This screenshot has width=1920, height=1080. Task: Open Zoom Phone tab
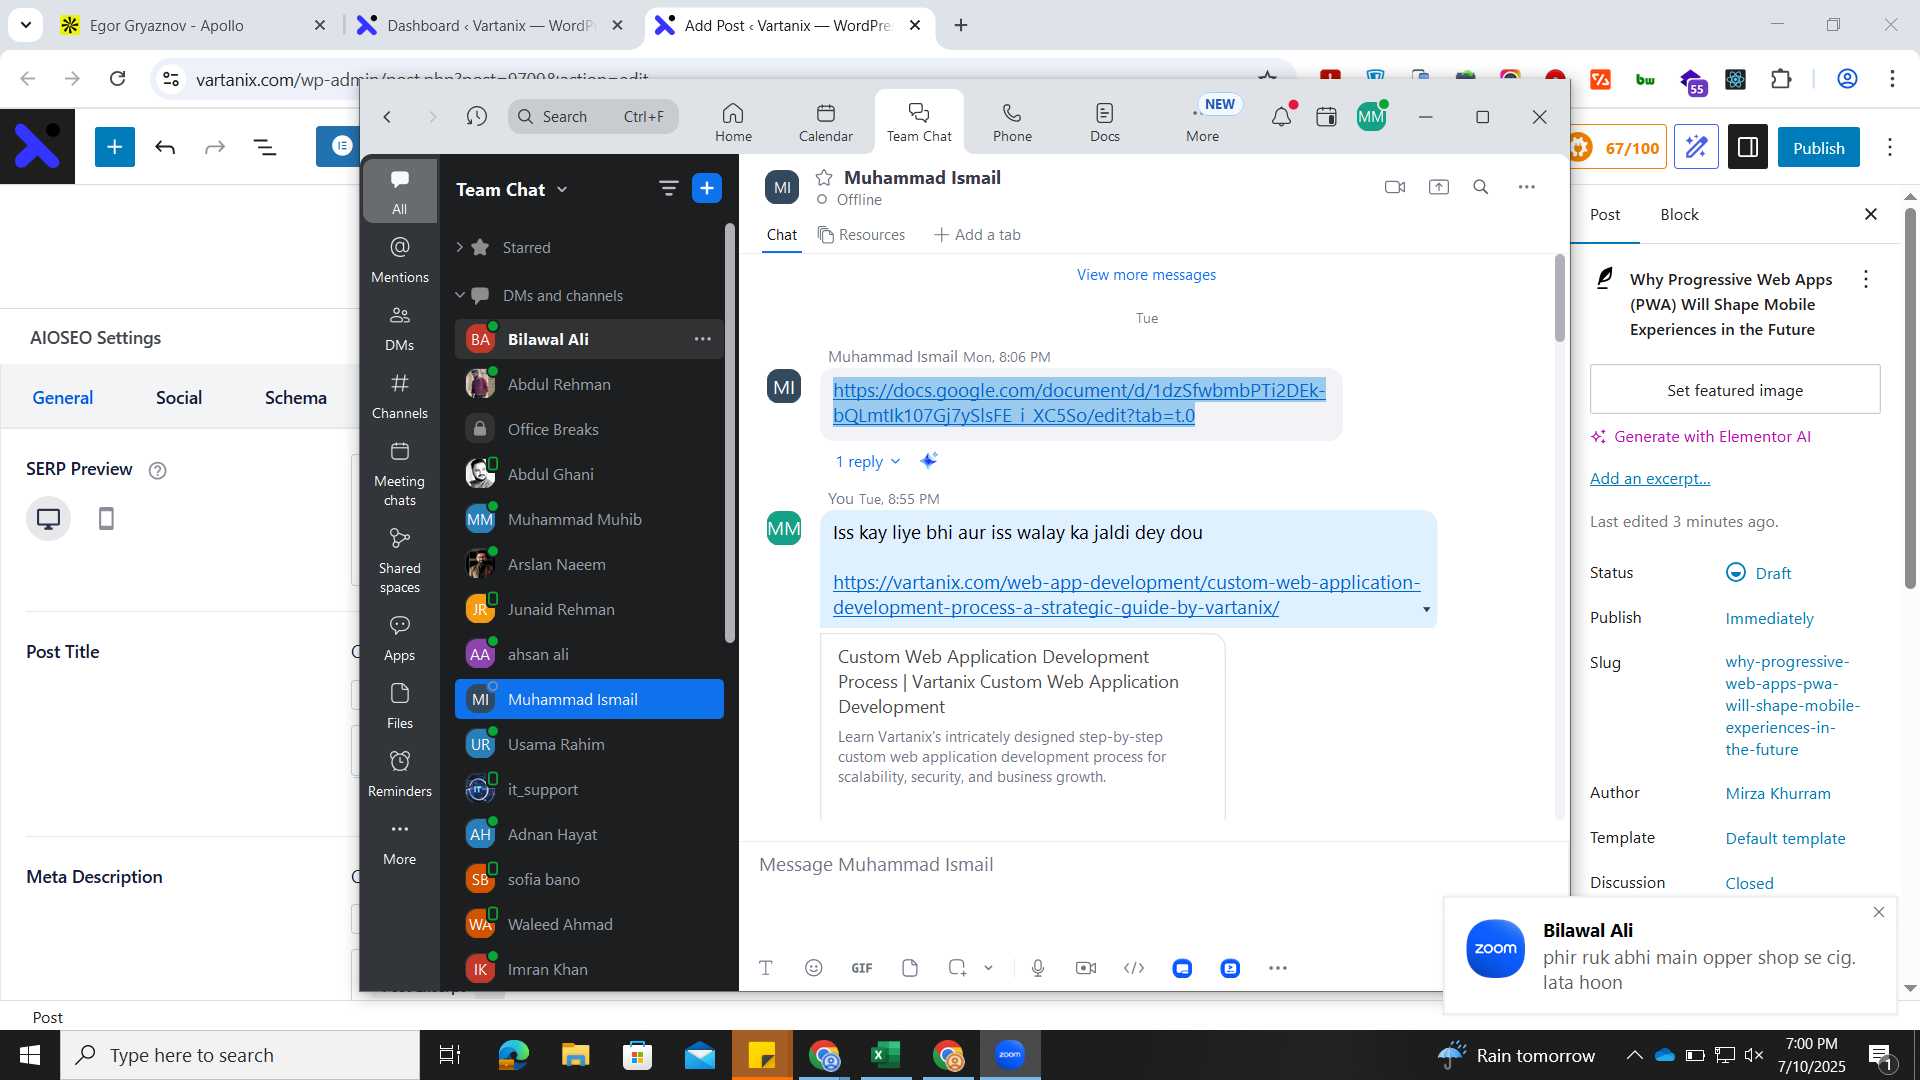point(1012,122)
